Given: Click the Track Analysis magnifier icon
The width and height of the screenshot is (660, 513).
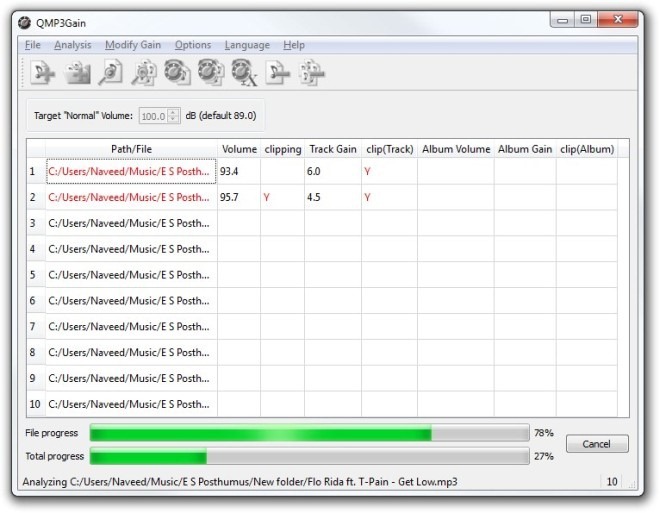Looking at the screenshot, I should [110, 73].
